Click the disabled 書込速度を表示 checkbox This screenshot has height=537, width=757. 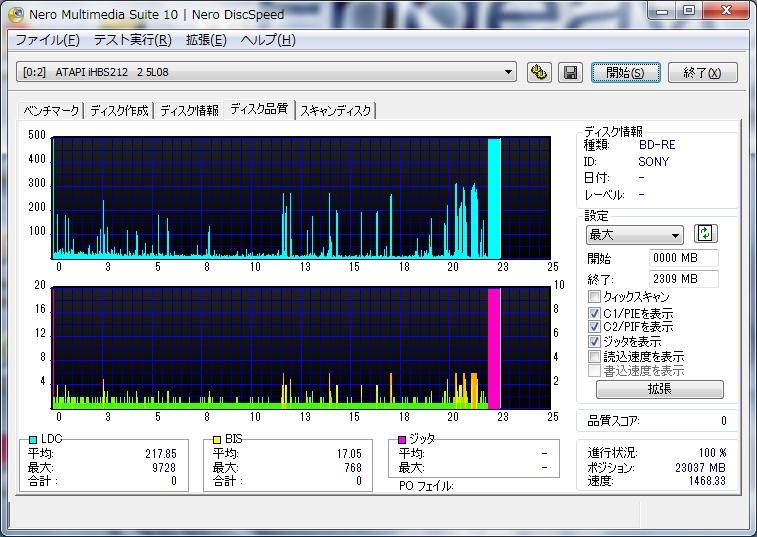594,371
